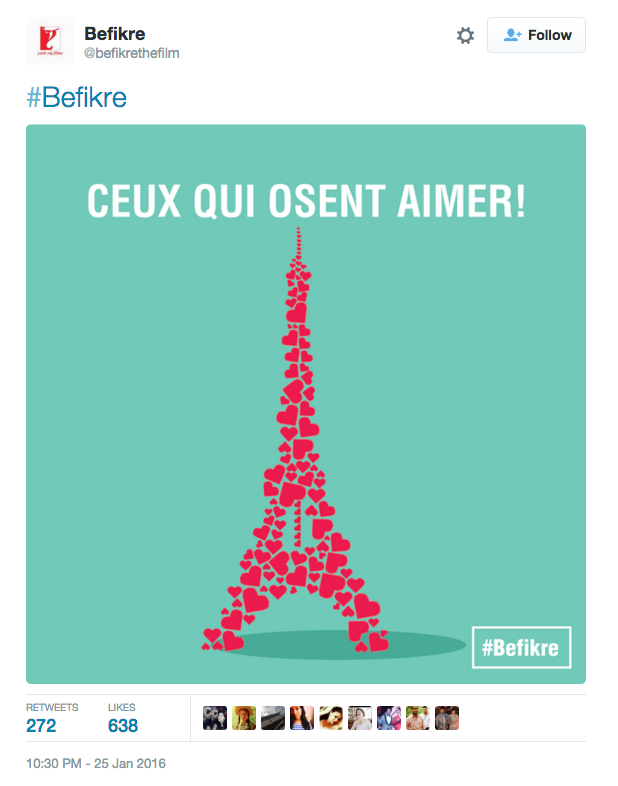View the 638 likes list

click(x=123, y=725)
